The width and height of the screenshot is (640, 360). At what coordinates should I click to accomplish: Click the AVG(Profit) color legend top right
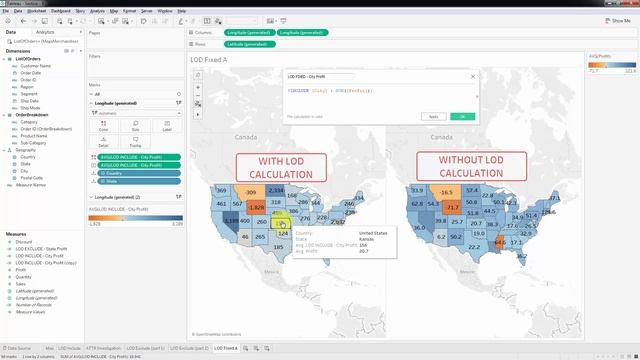(x=612, y=65)
